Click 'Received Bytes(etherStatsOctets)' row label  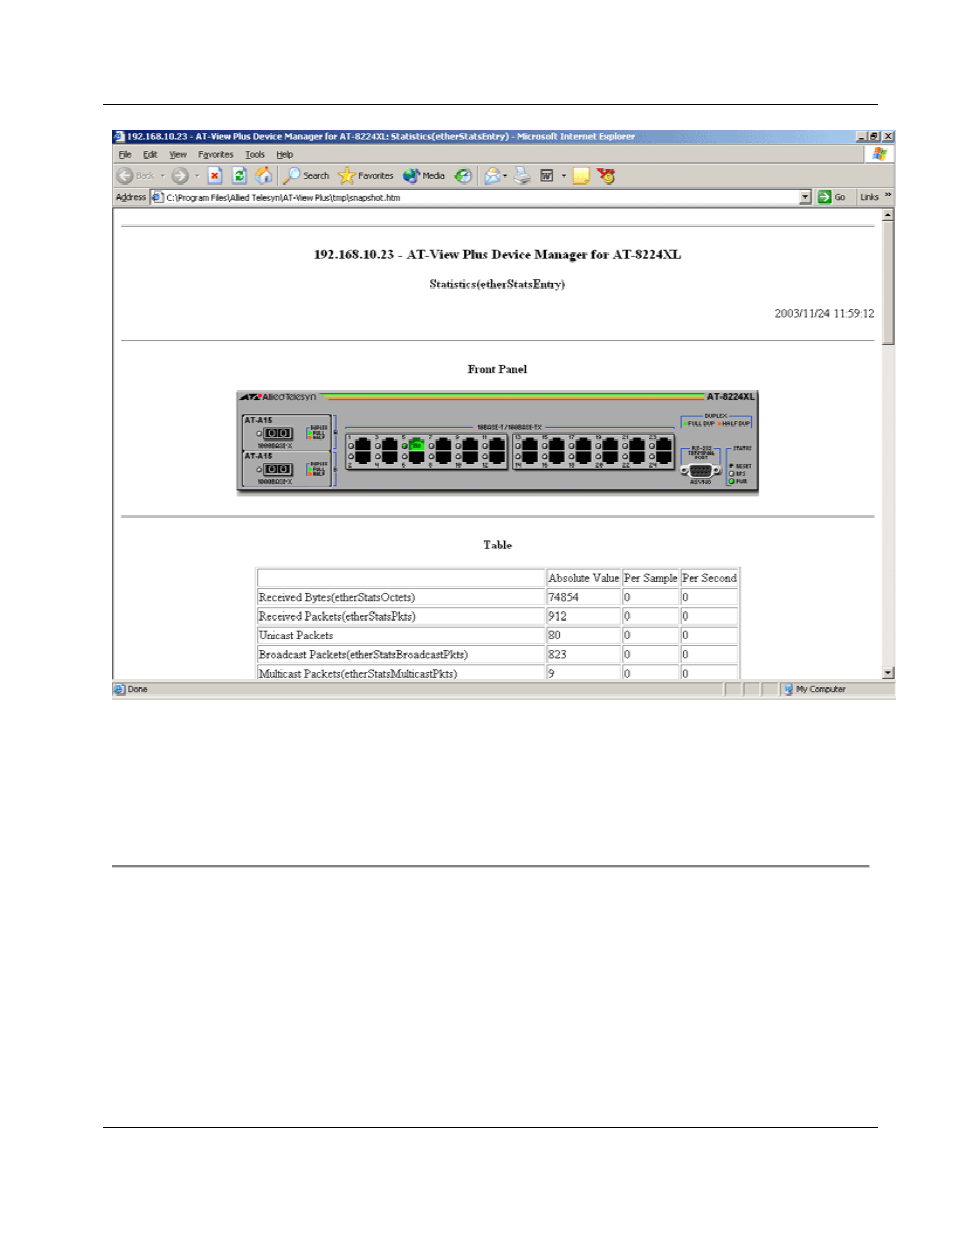click(337, 597)
